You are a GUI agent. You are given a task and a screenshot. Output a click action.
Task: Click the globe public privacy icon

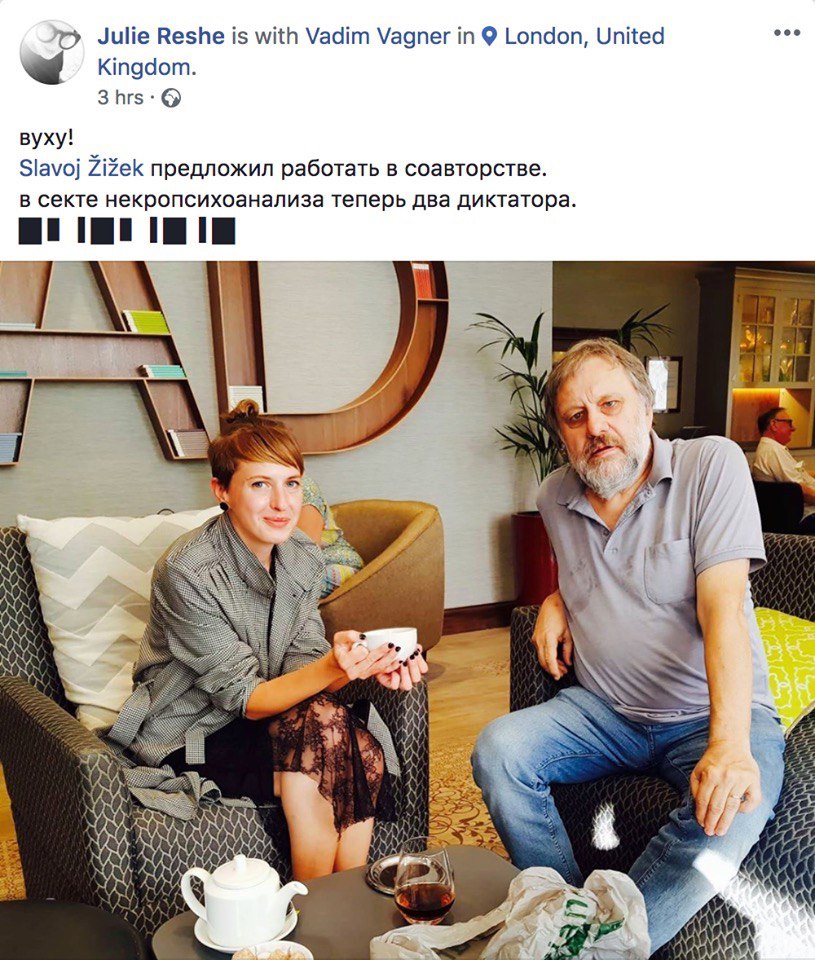pyautogui.click(x=171, y=98)
